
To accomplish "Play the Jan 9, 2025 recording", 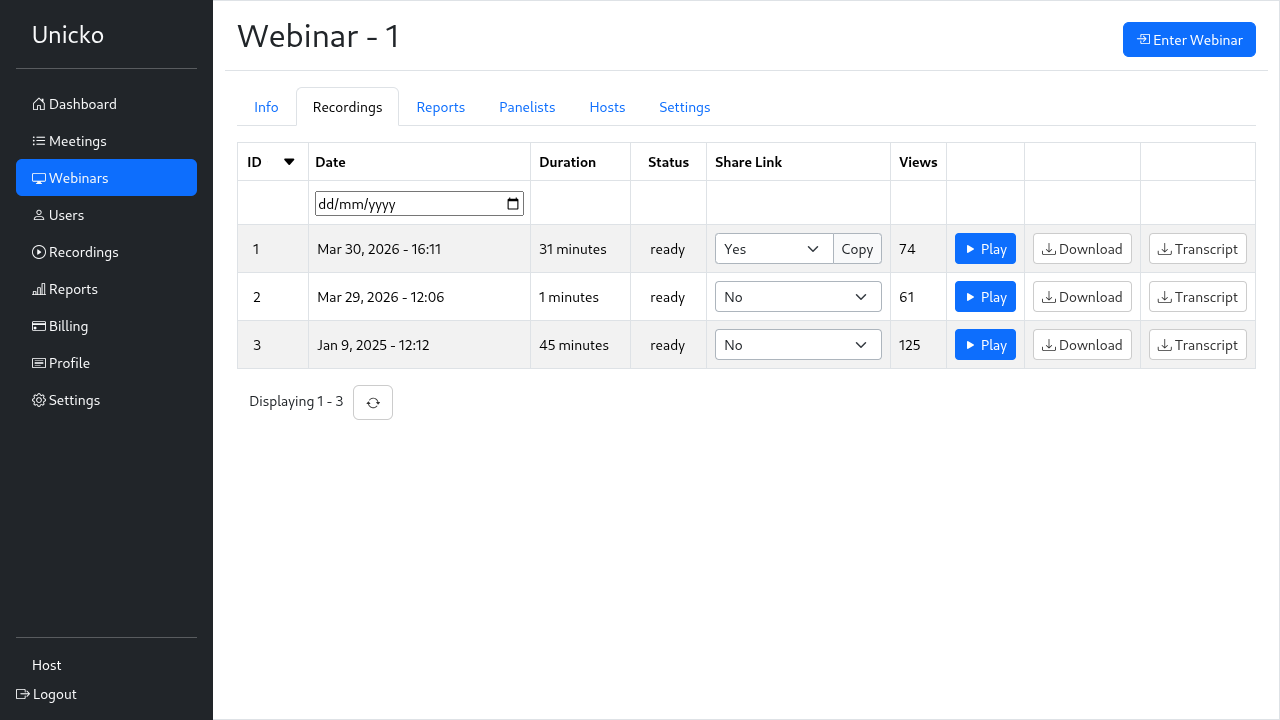I will coord(985,345).
